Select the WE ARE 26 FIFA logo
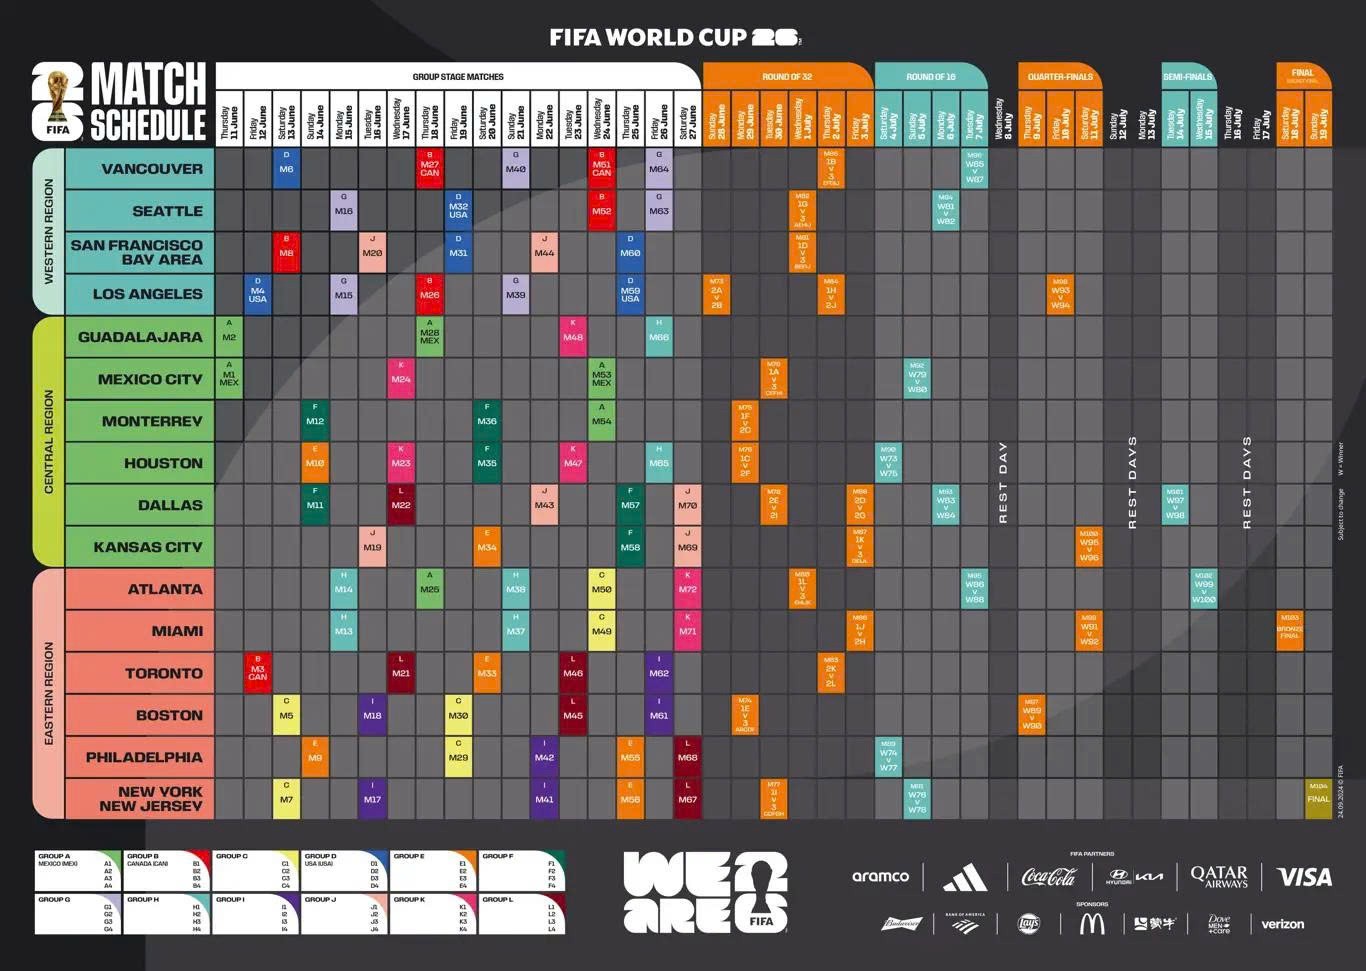 coord(705,892)
